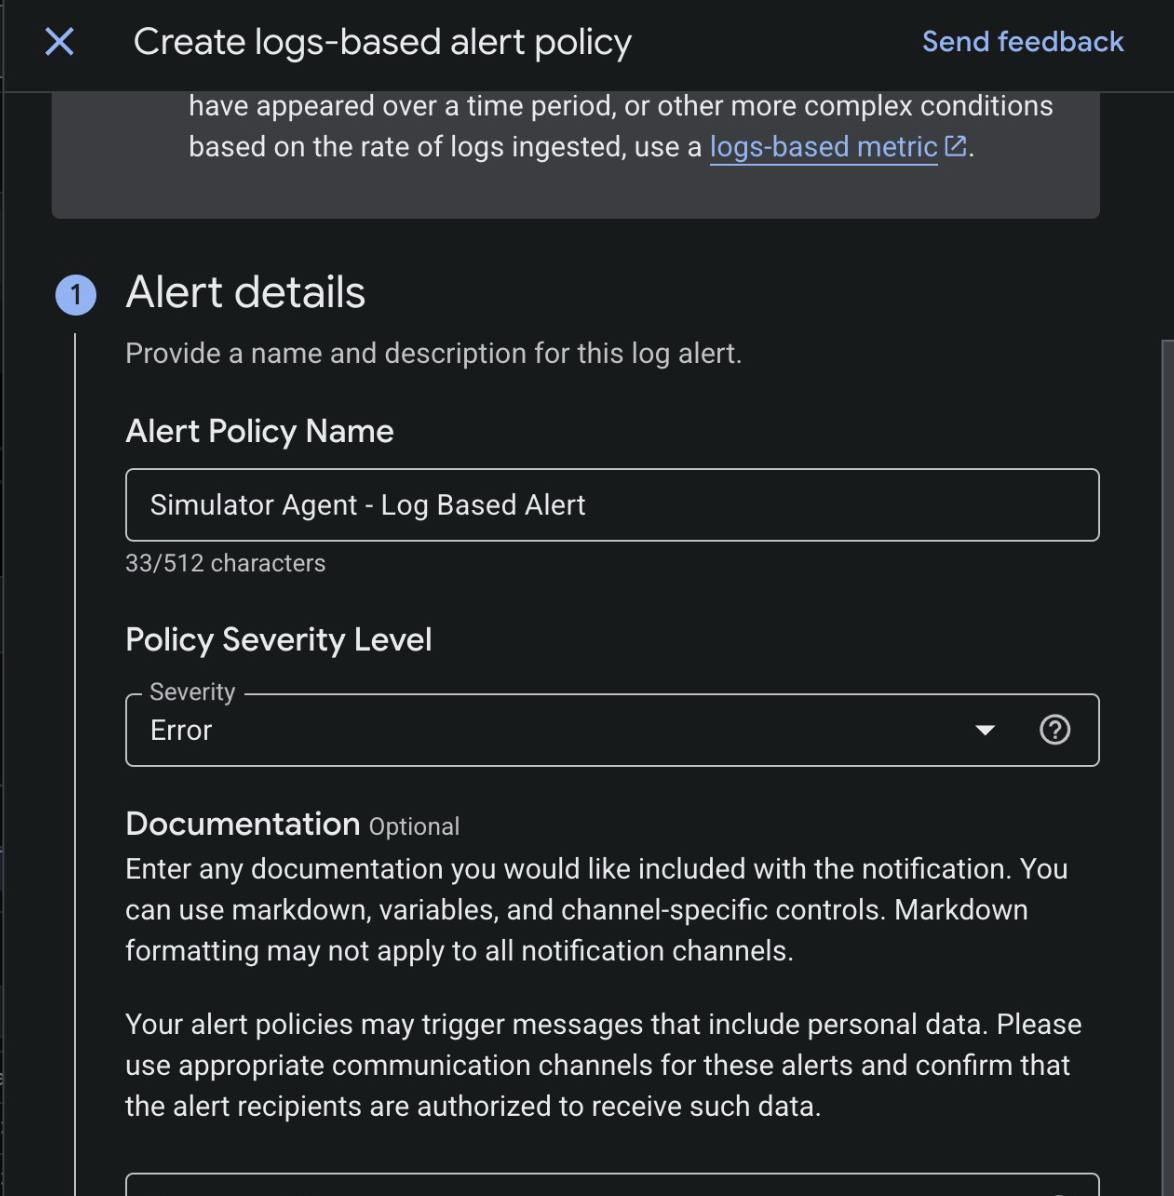Click the Documentation text box at the bottom
The image size is (1174, 1196).
[x=611, y=1185]
